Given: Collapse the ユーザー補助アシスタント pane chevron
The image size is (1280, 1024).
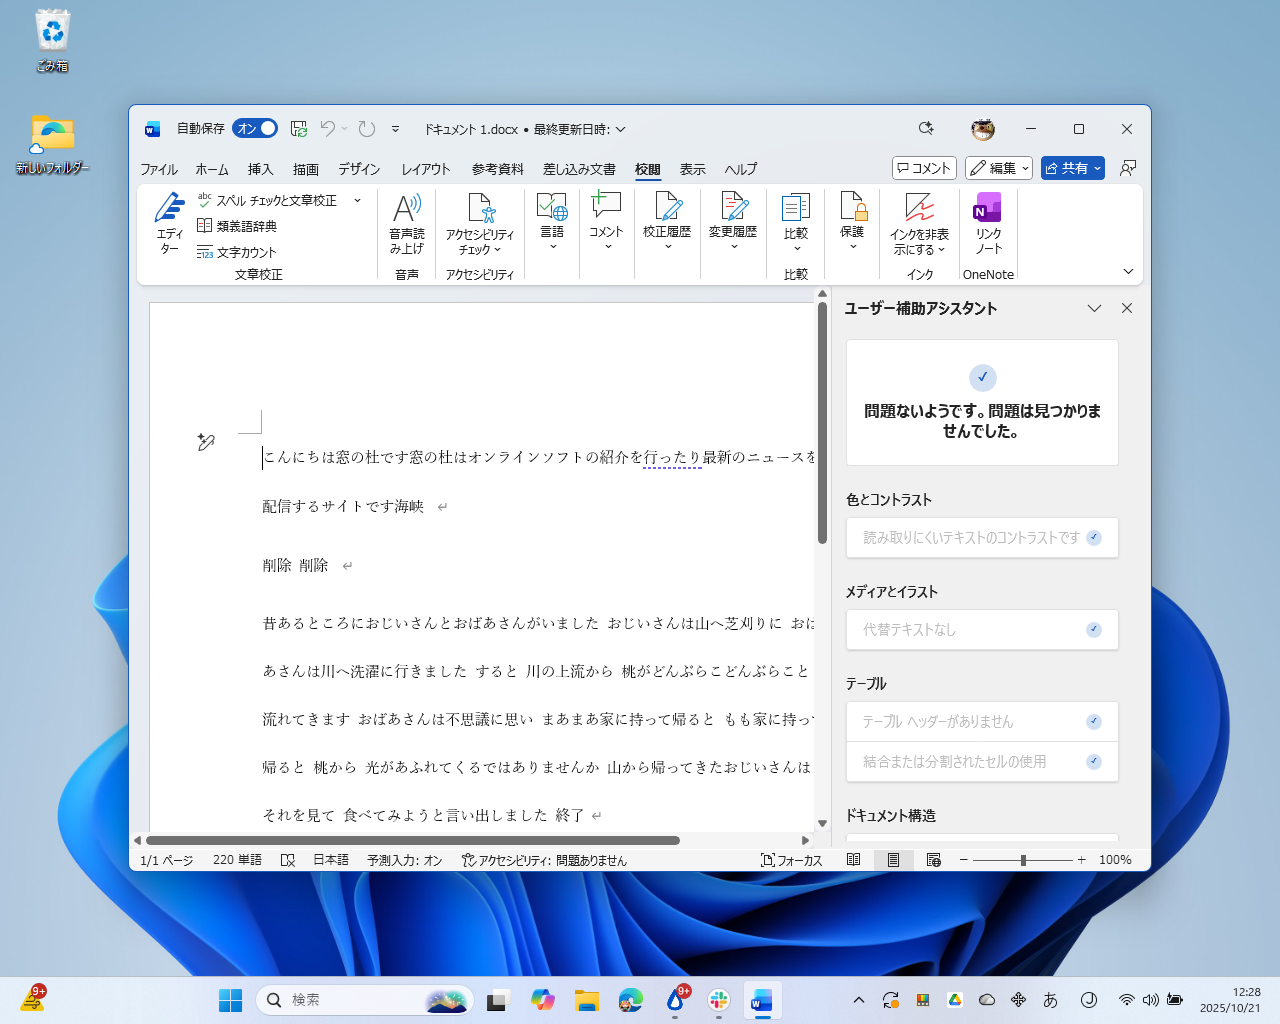Looking at the screenshot, I should coord(1094,308).
